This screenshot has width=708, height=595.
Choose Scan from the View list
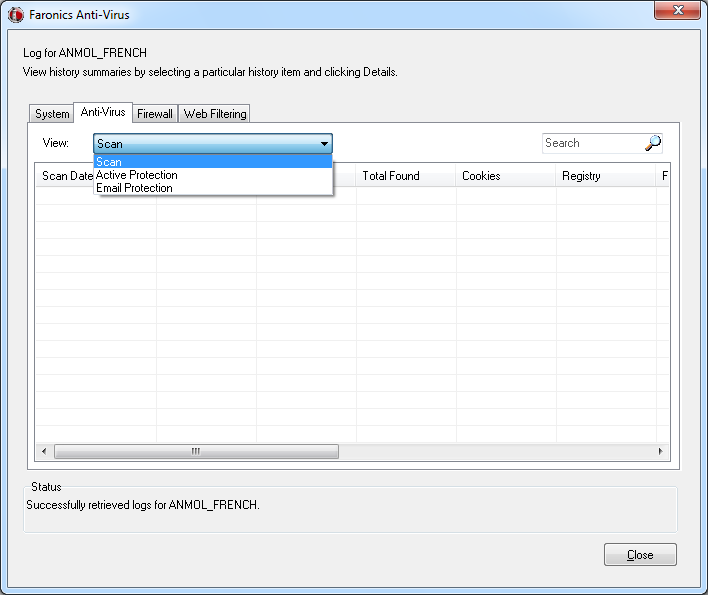[x=213, y=162]
